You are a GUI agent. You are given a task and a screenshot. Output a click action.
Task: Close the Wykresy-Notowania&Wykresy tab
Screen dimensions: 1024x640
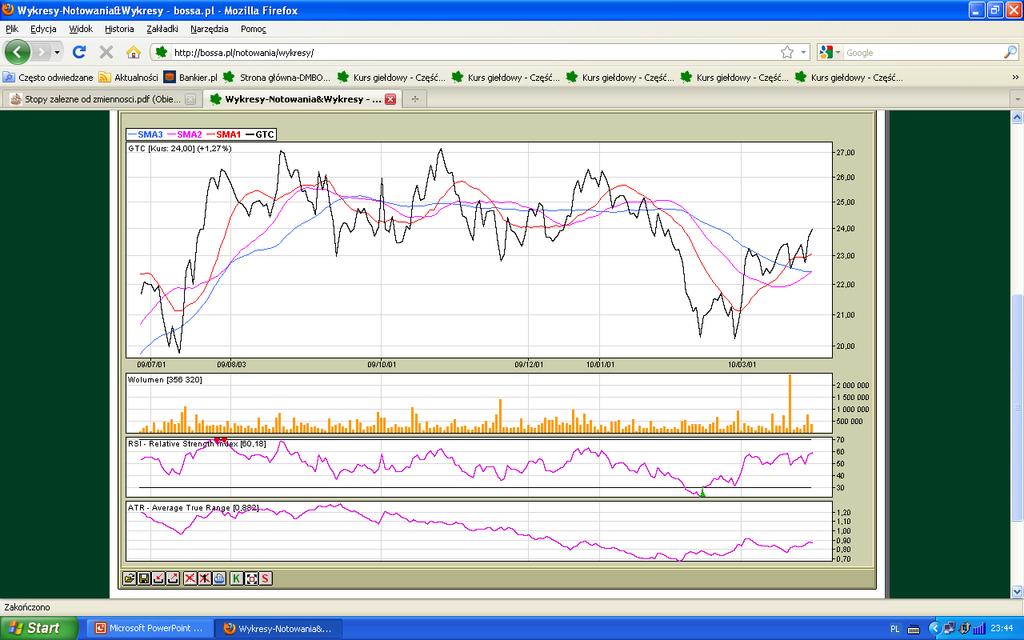pyautogui.click(x=390, y=99)
